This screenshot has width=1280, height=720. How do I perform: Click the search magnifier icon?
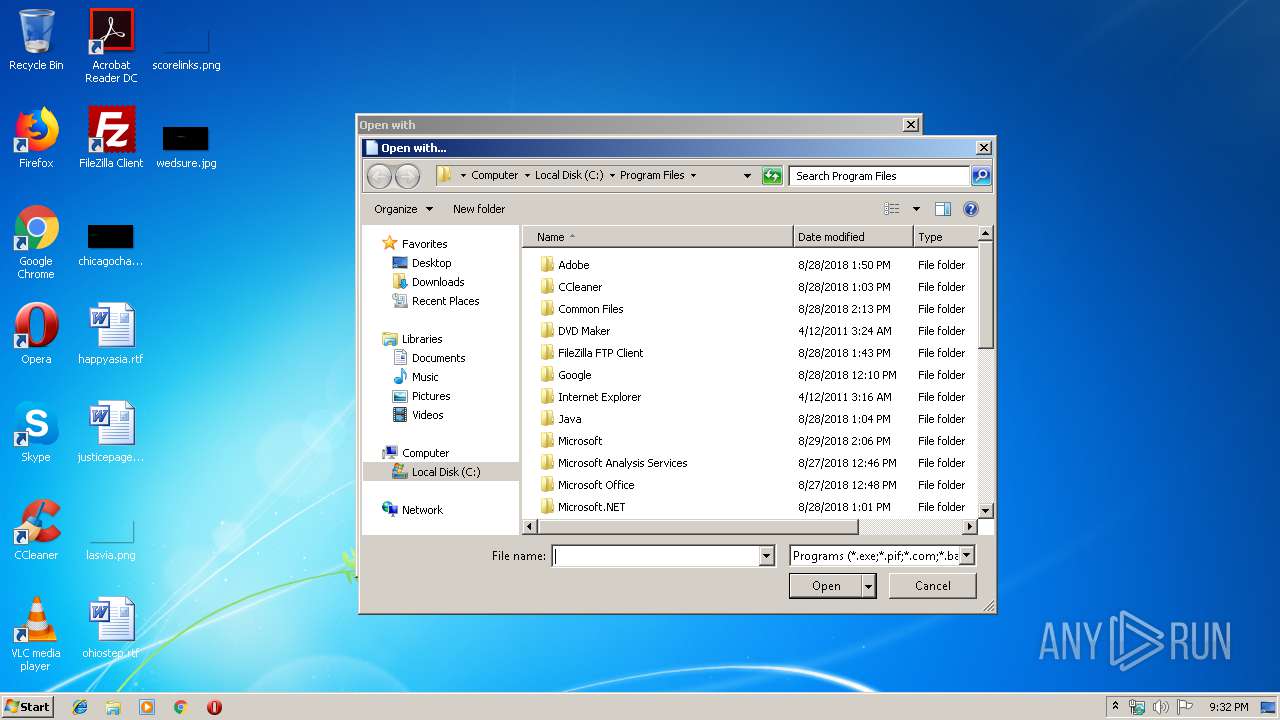981,176
